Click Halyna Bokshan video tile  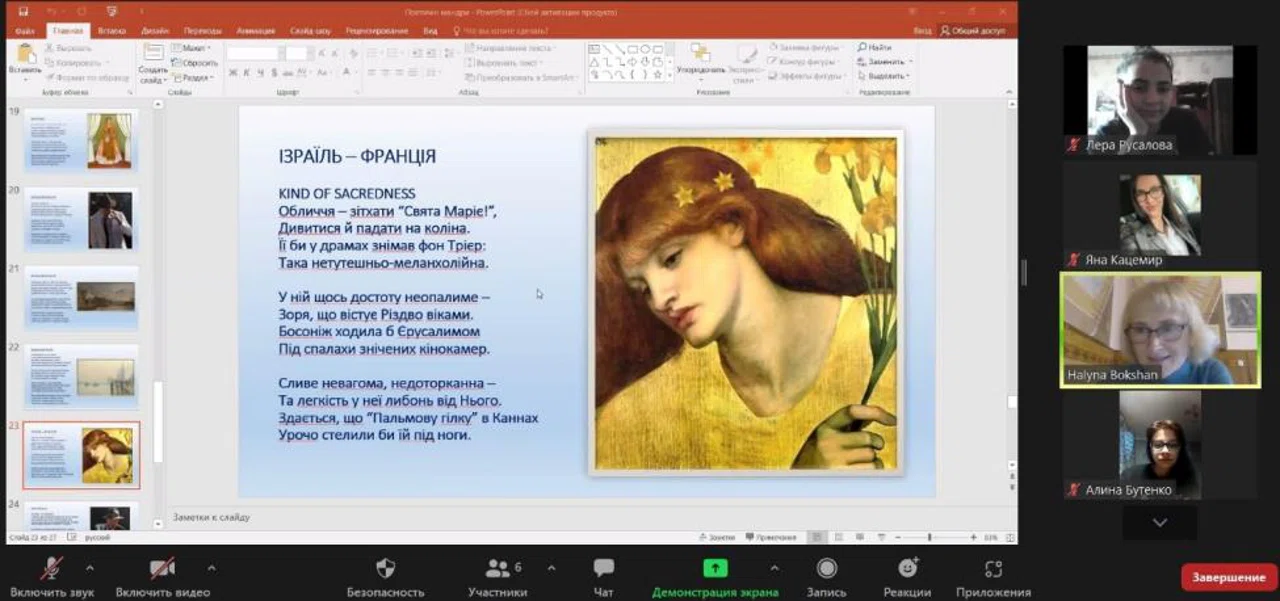[x=1160, y=330]
